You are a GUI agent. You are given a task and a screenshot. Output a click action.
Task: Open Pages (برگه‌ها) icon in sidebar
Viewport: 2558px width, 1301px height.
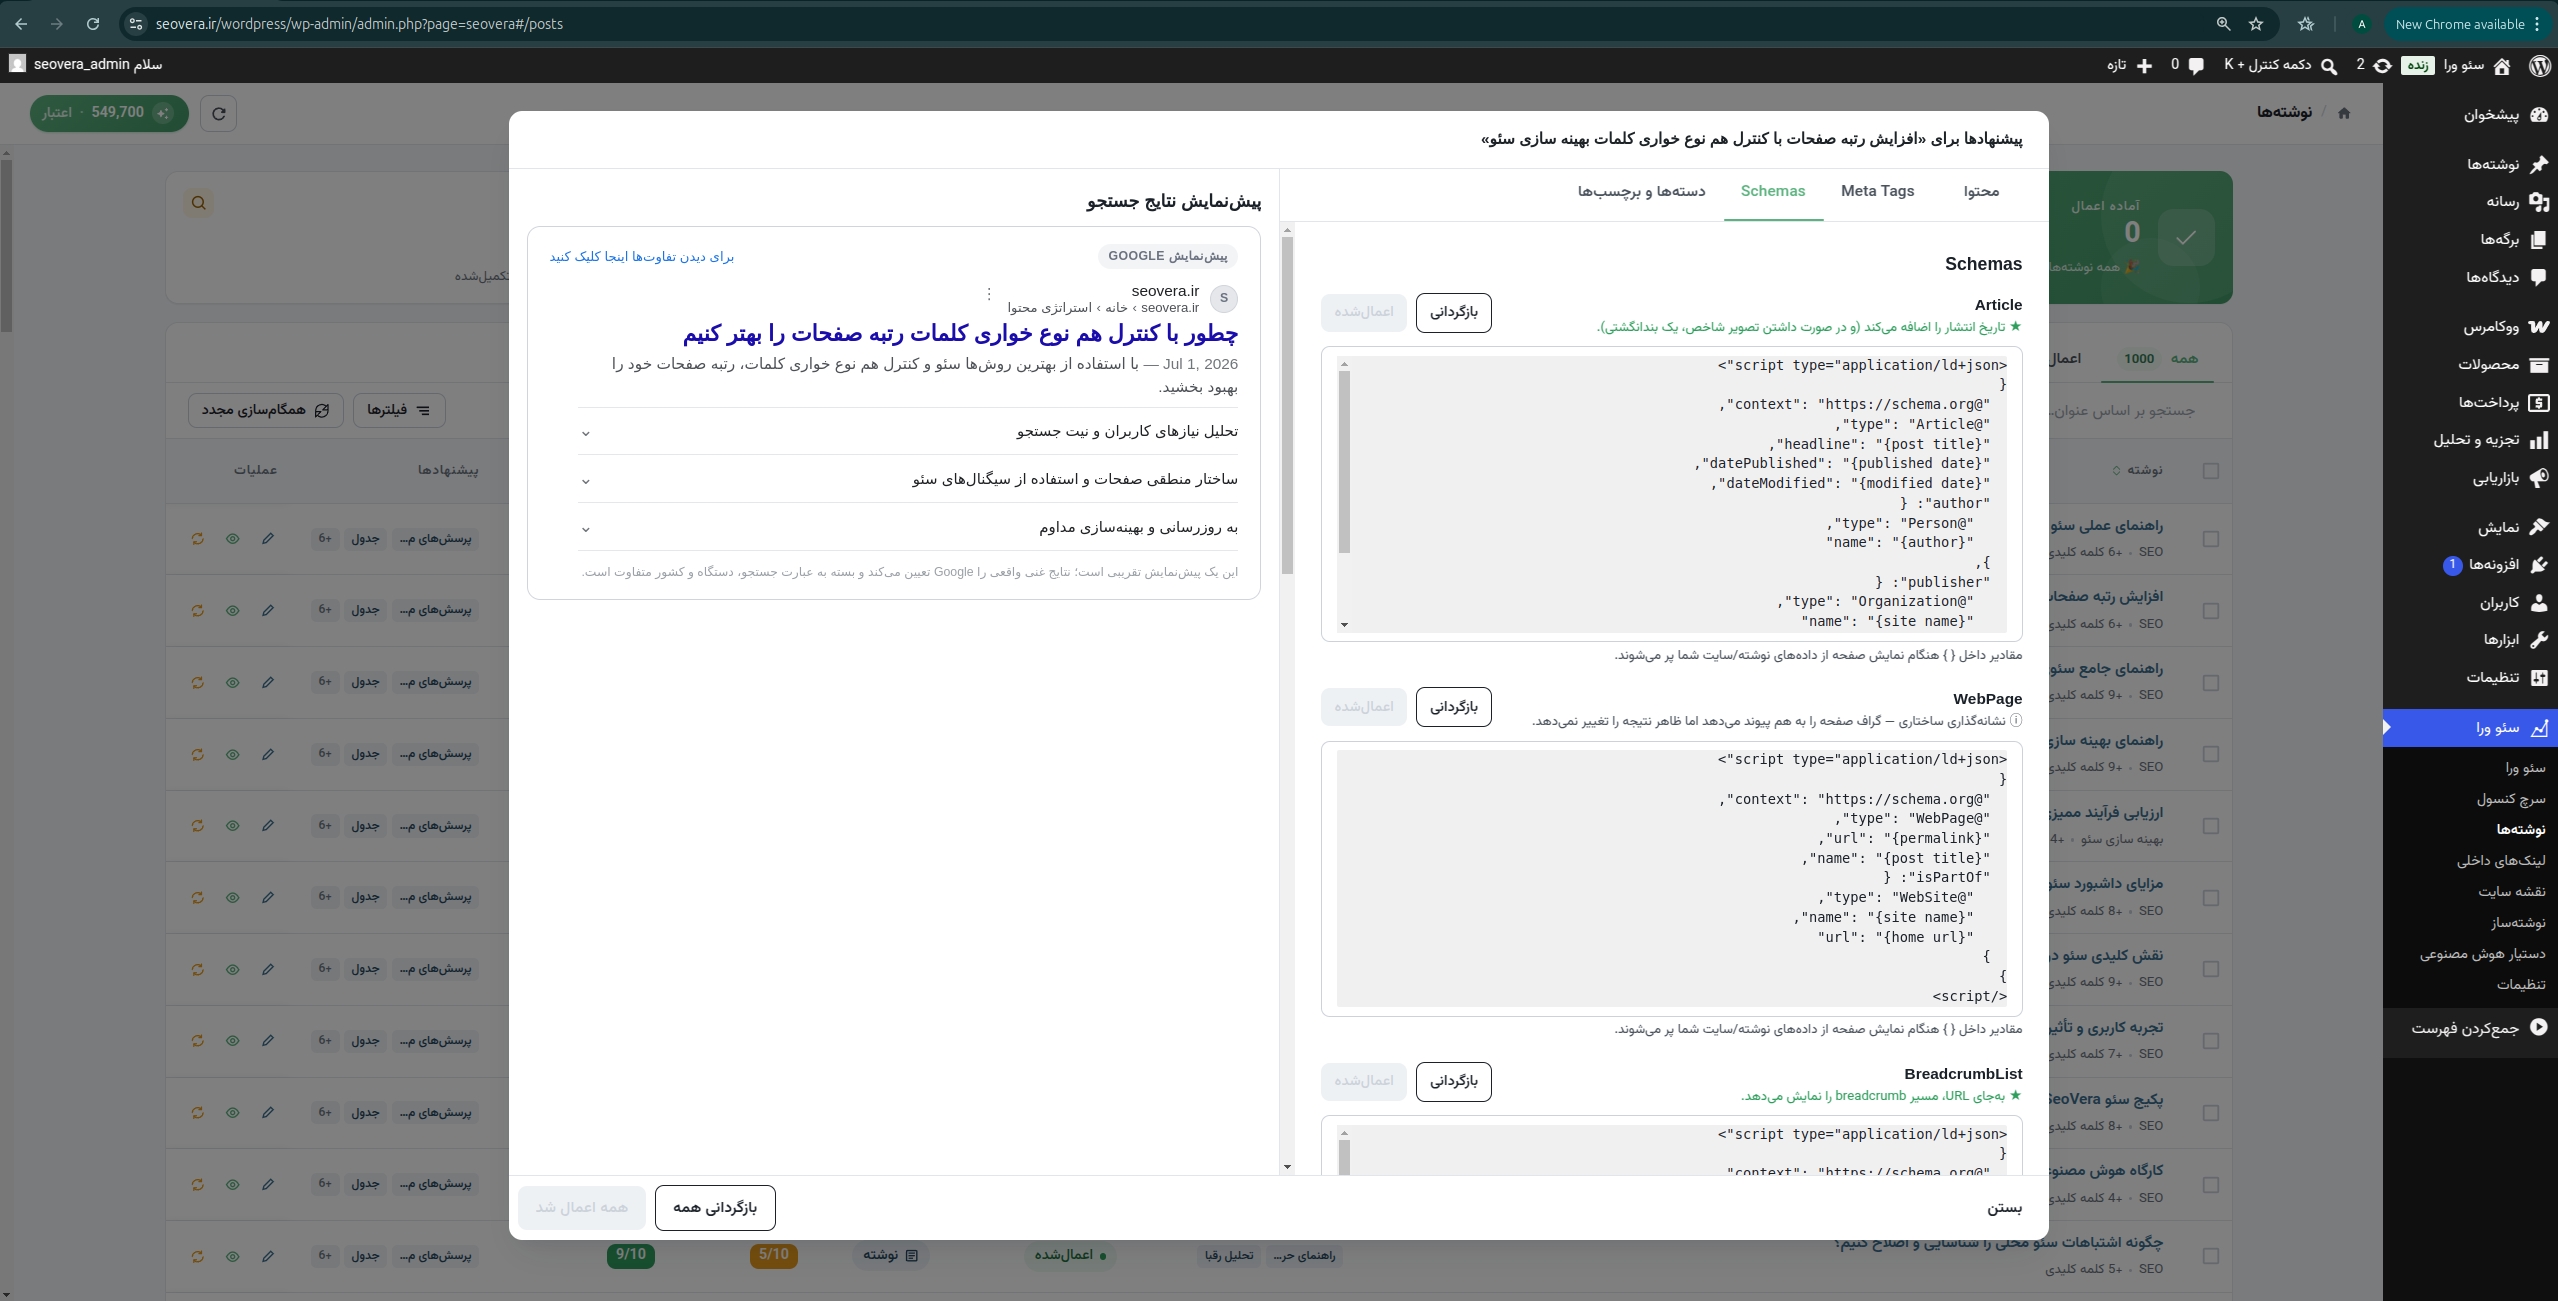click(x=2538, y=240)
